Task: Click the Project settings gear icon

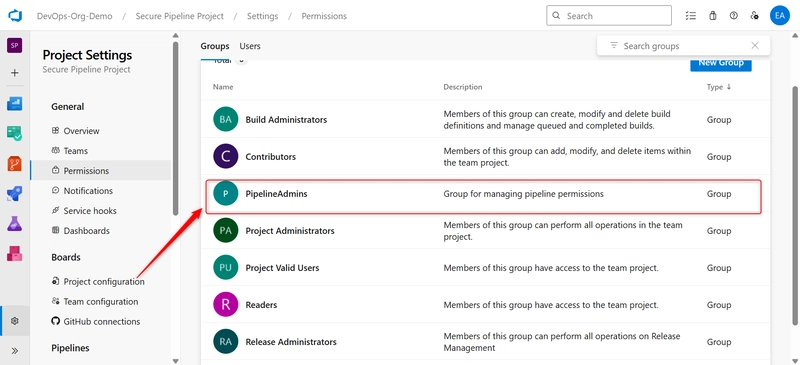Action: 14,321
